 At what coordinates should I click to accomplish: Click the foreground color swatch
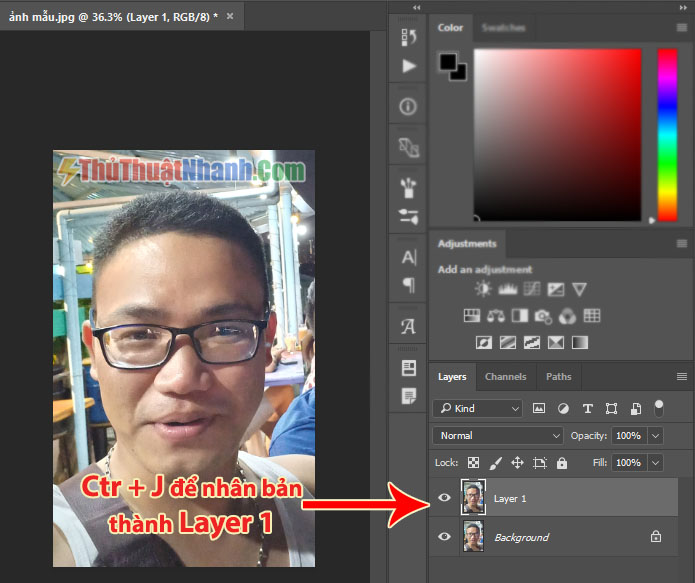point(448,62)
